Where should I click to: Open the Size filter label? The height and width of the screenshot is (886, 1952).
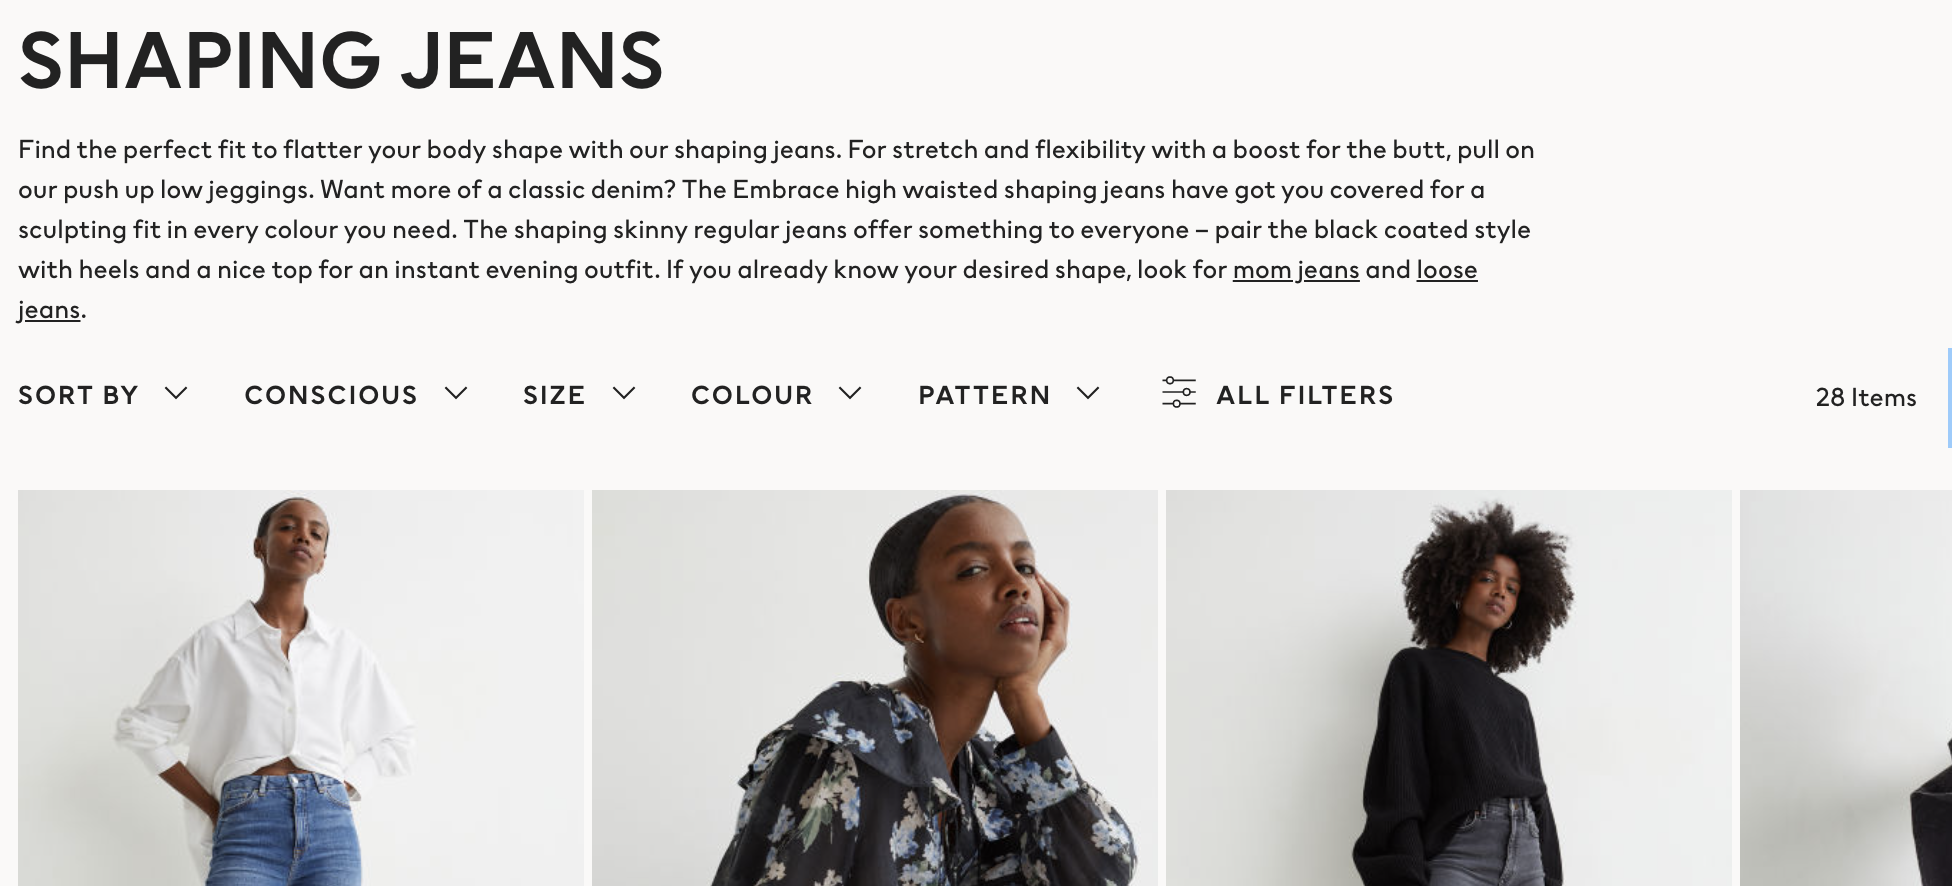tap(554, 395)
